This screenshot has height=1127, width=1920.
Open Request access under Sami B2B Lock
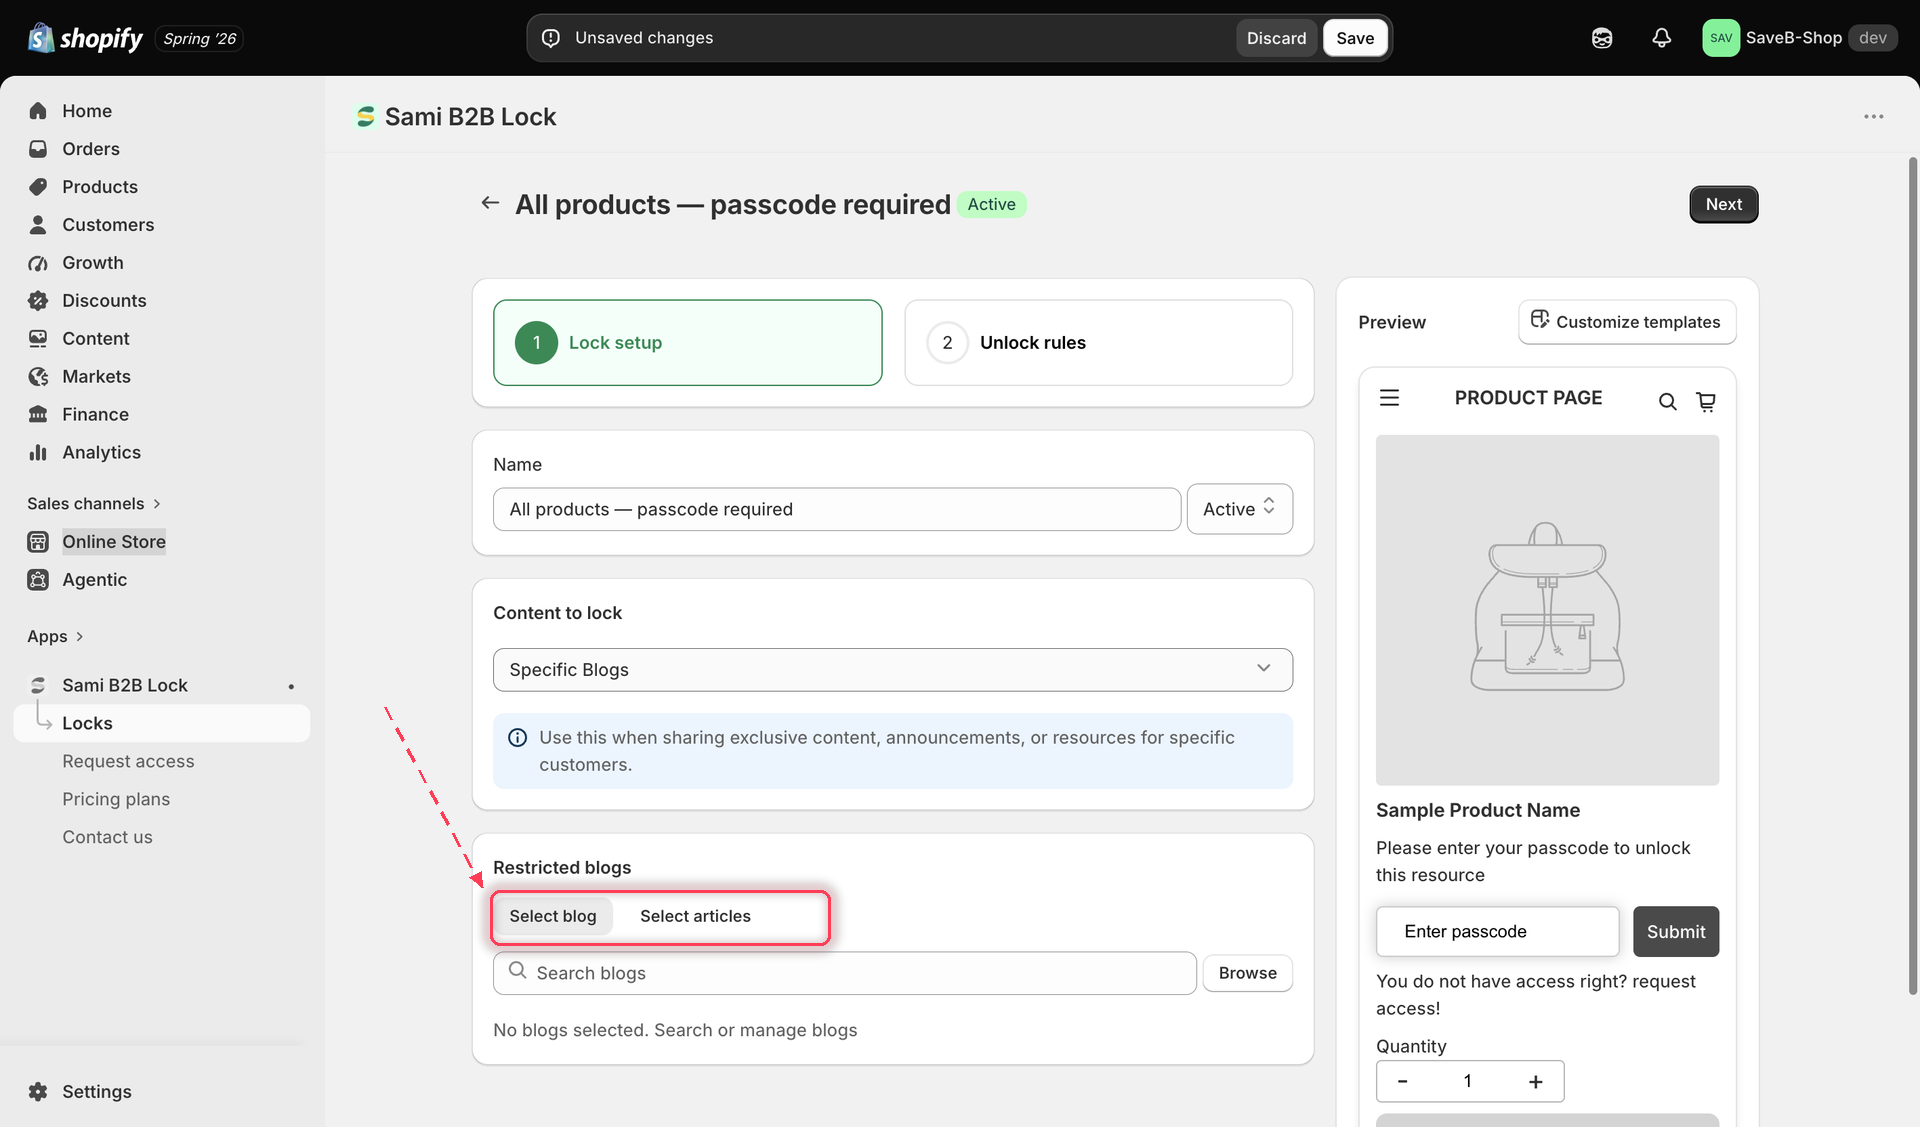(128, 762)
